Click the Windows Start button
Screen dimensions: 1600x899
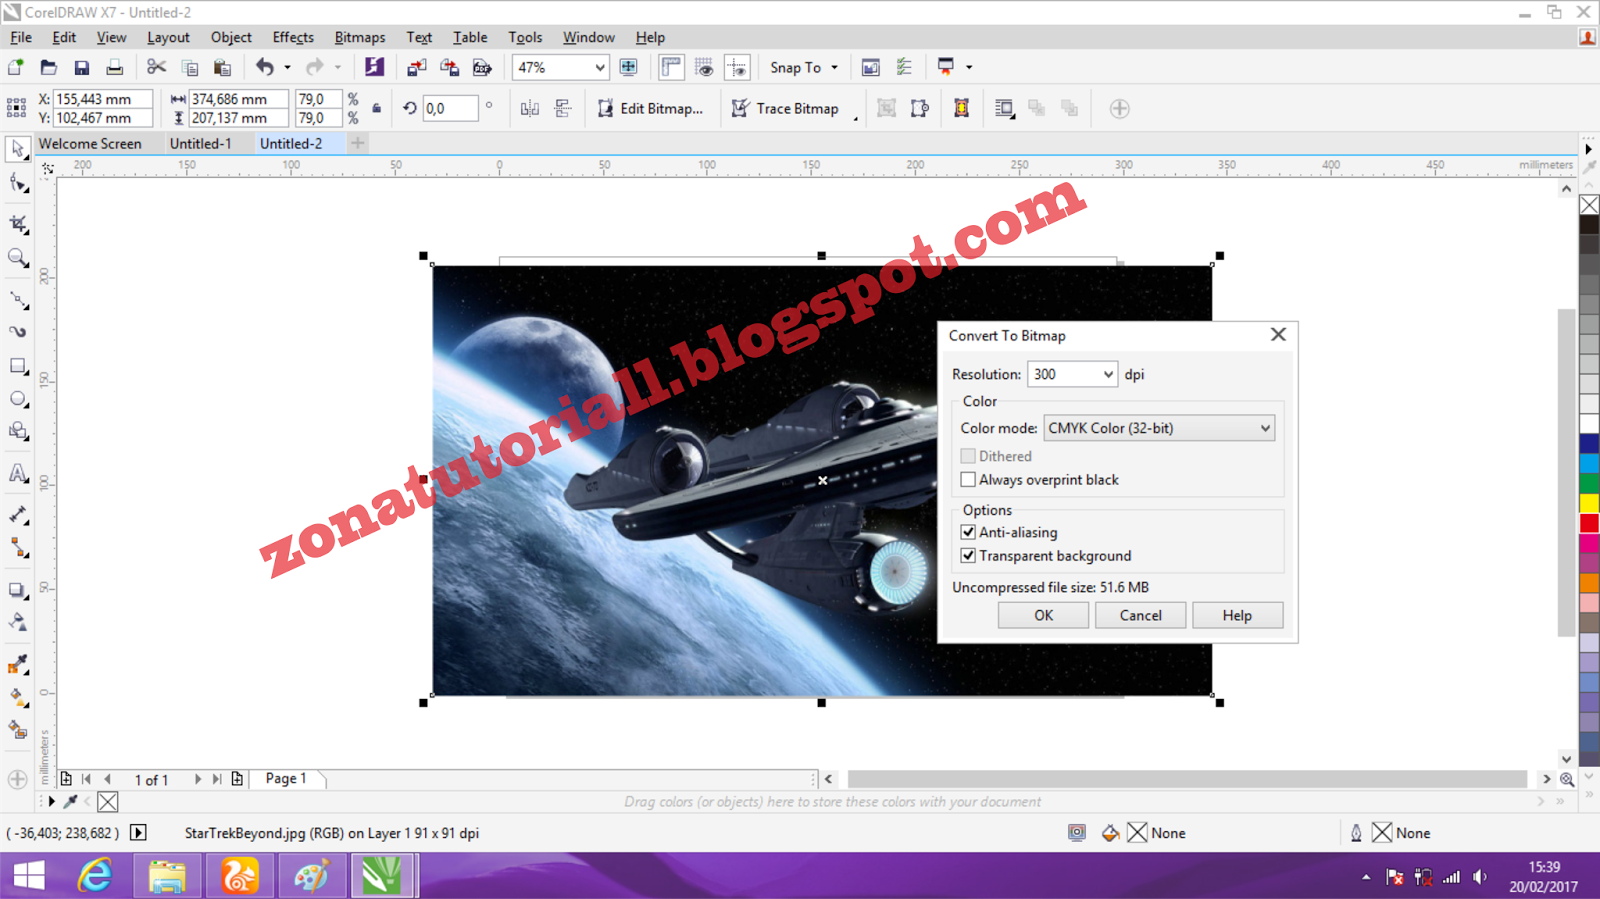29,876
